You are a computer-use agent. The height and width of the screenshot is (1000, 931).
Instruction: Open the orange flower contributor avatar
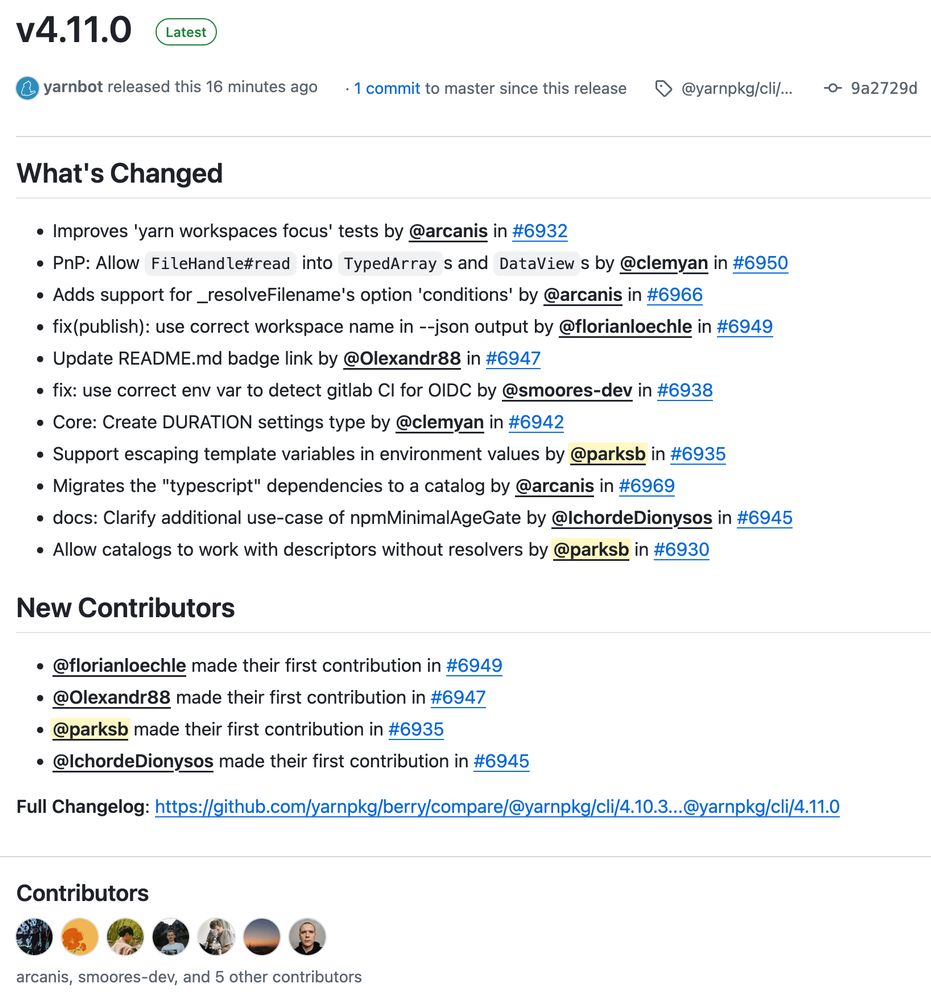(x=80, y=937)
